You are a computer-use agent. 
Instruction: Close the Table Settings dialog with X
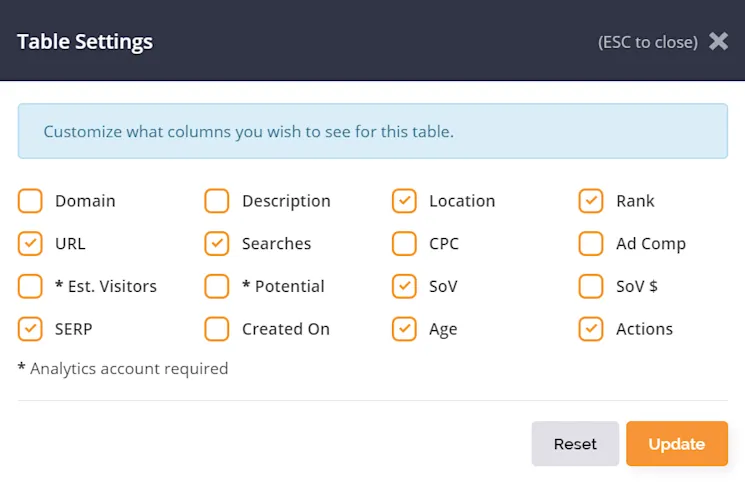(718, 41)
